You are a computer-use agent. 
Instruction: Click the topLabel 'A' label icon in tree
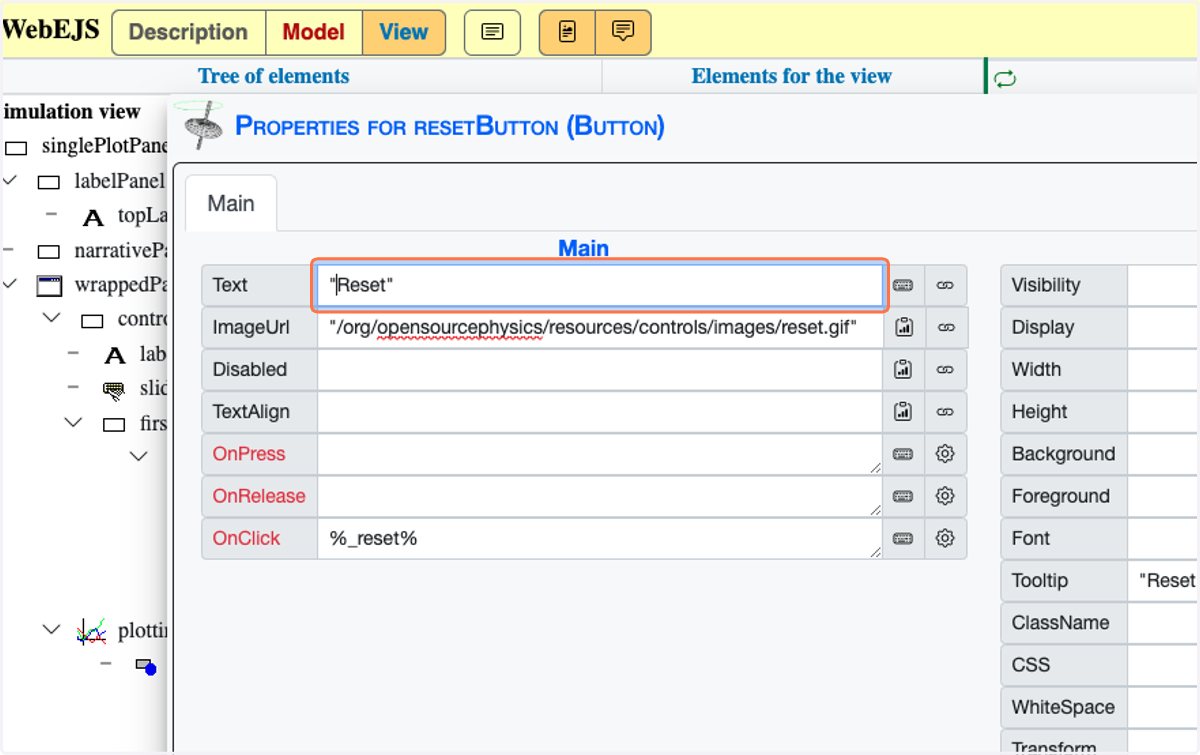[93, 217]
